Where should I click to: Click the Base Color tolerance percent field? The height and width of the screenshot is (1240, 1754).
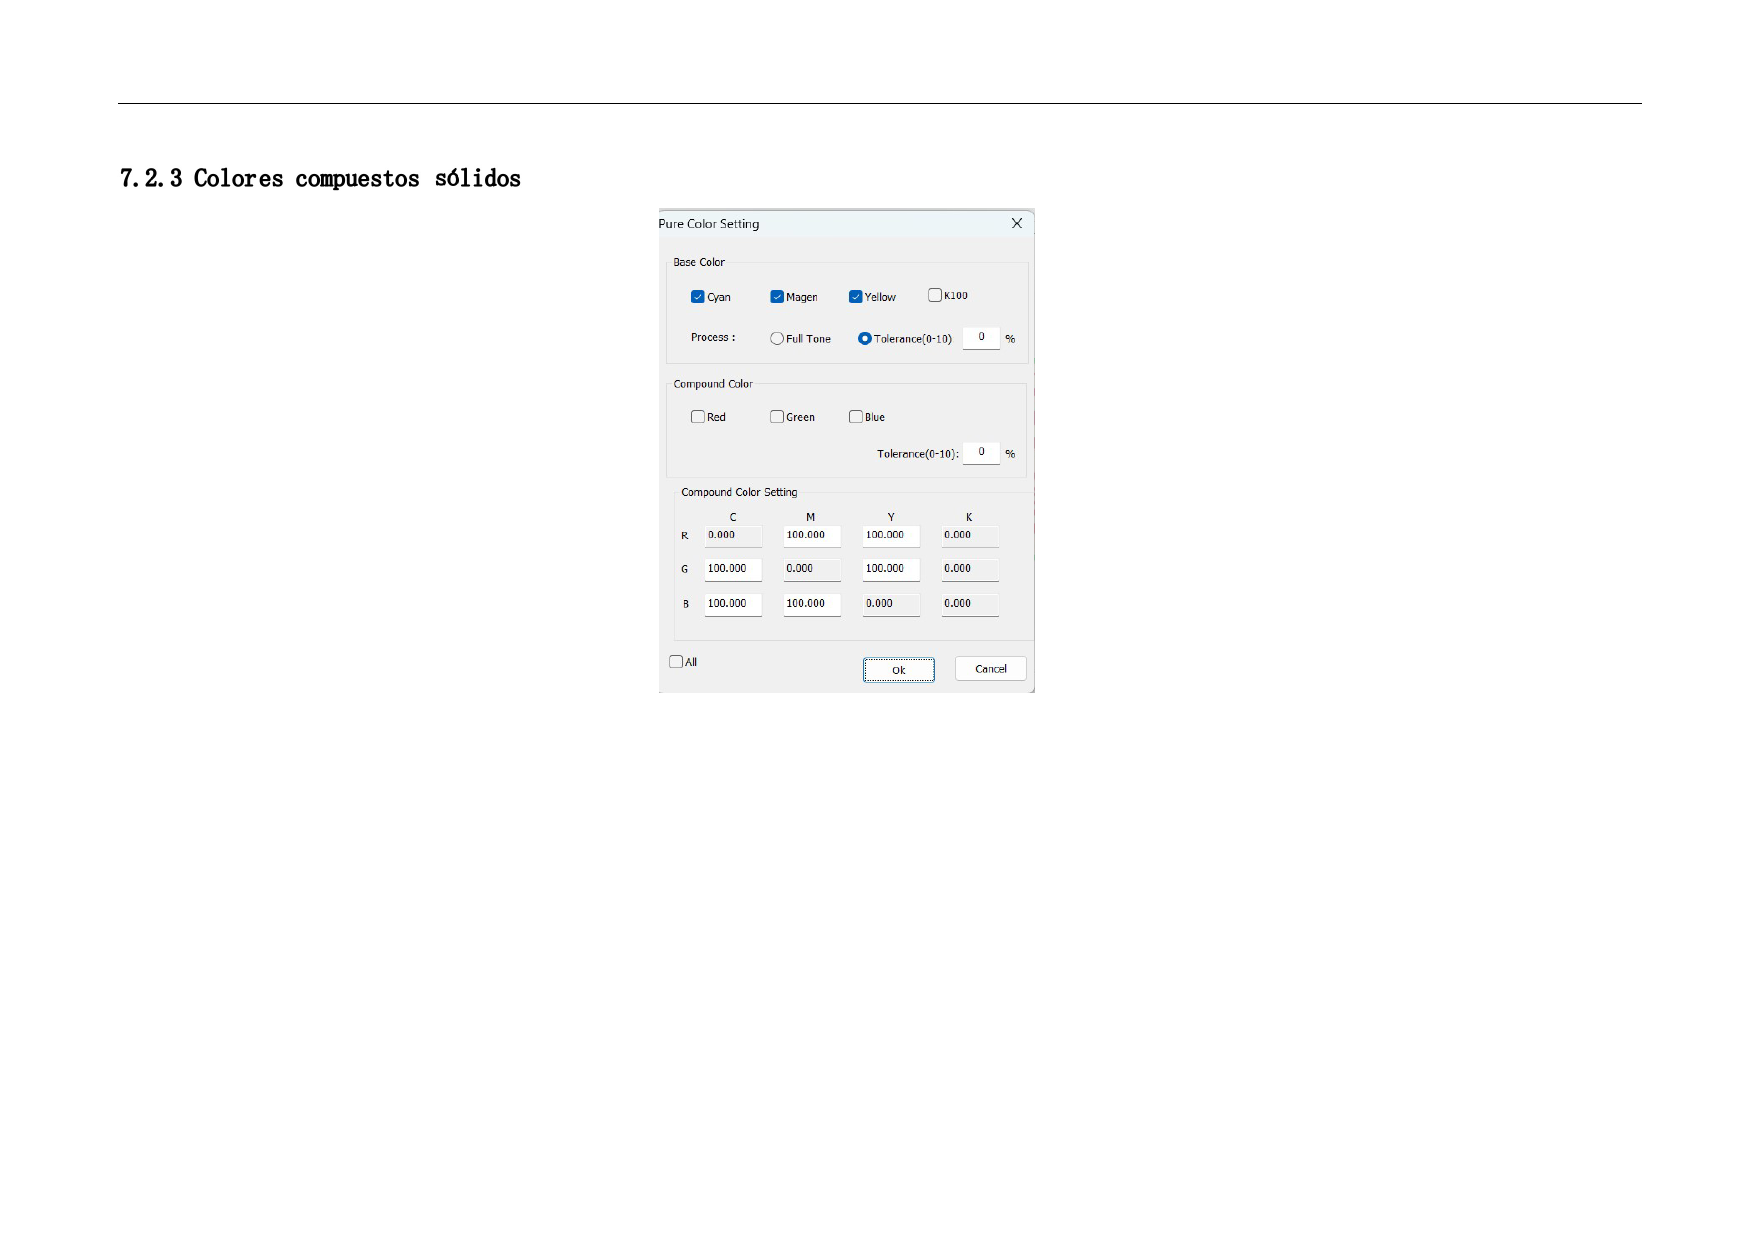[981, 338]
